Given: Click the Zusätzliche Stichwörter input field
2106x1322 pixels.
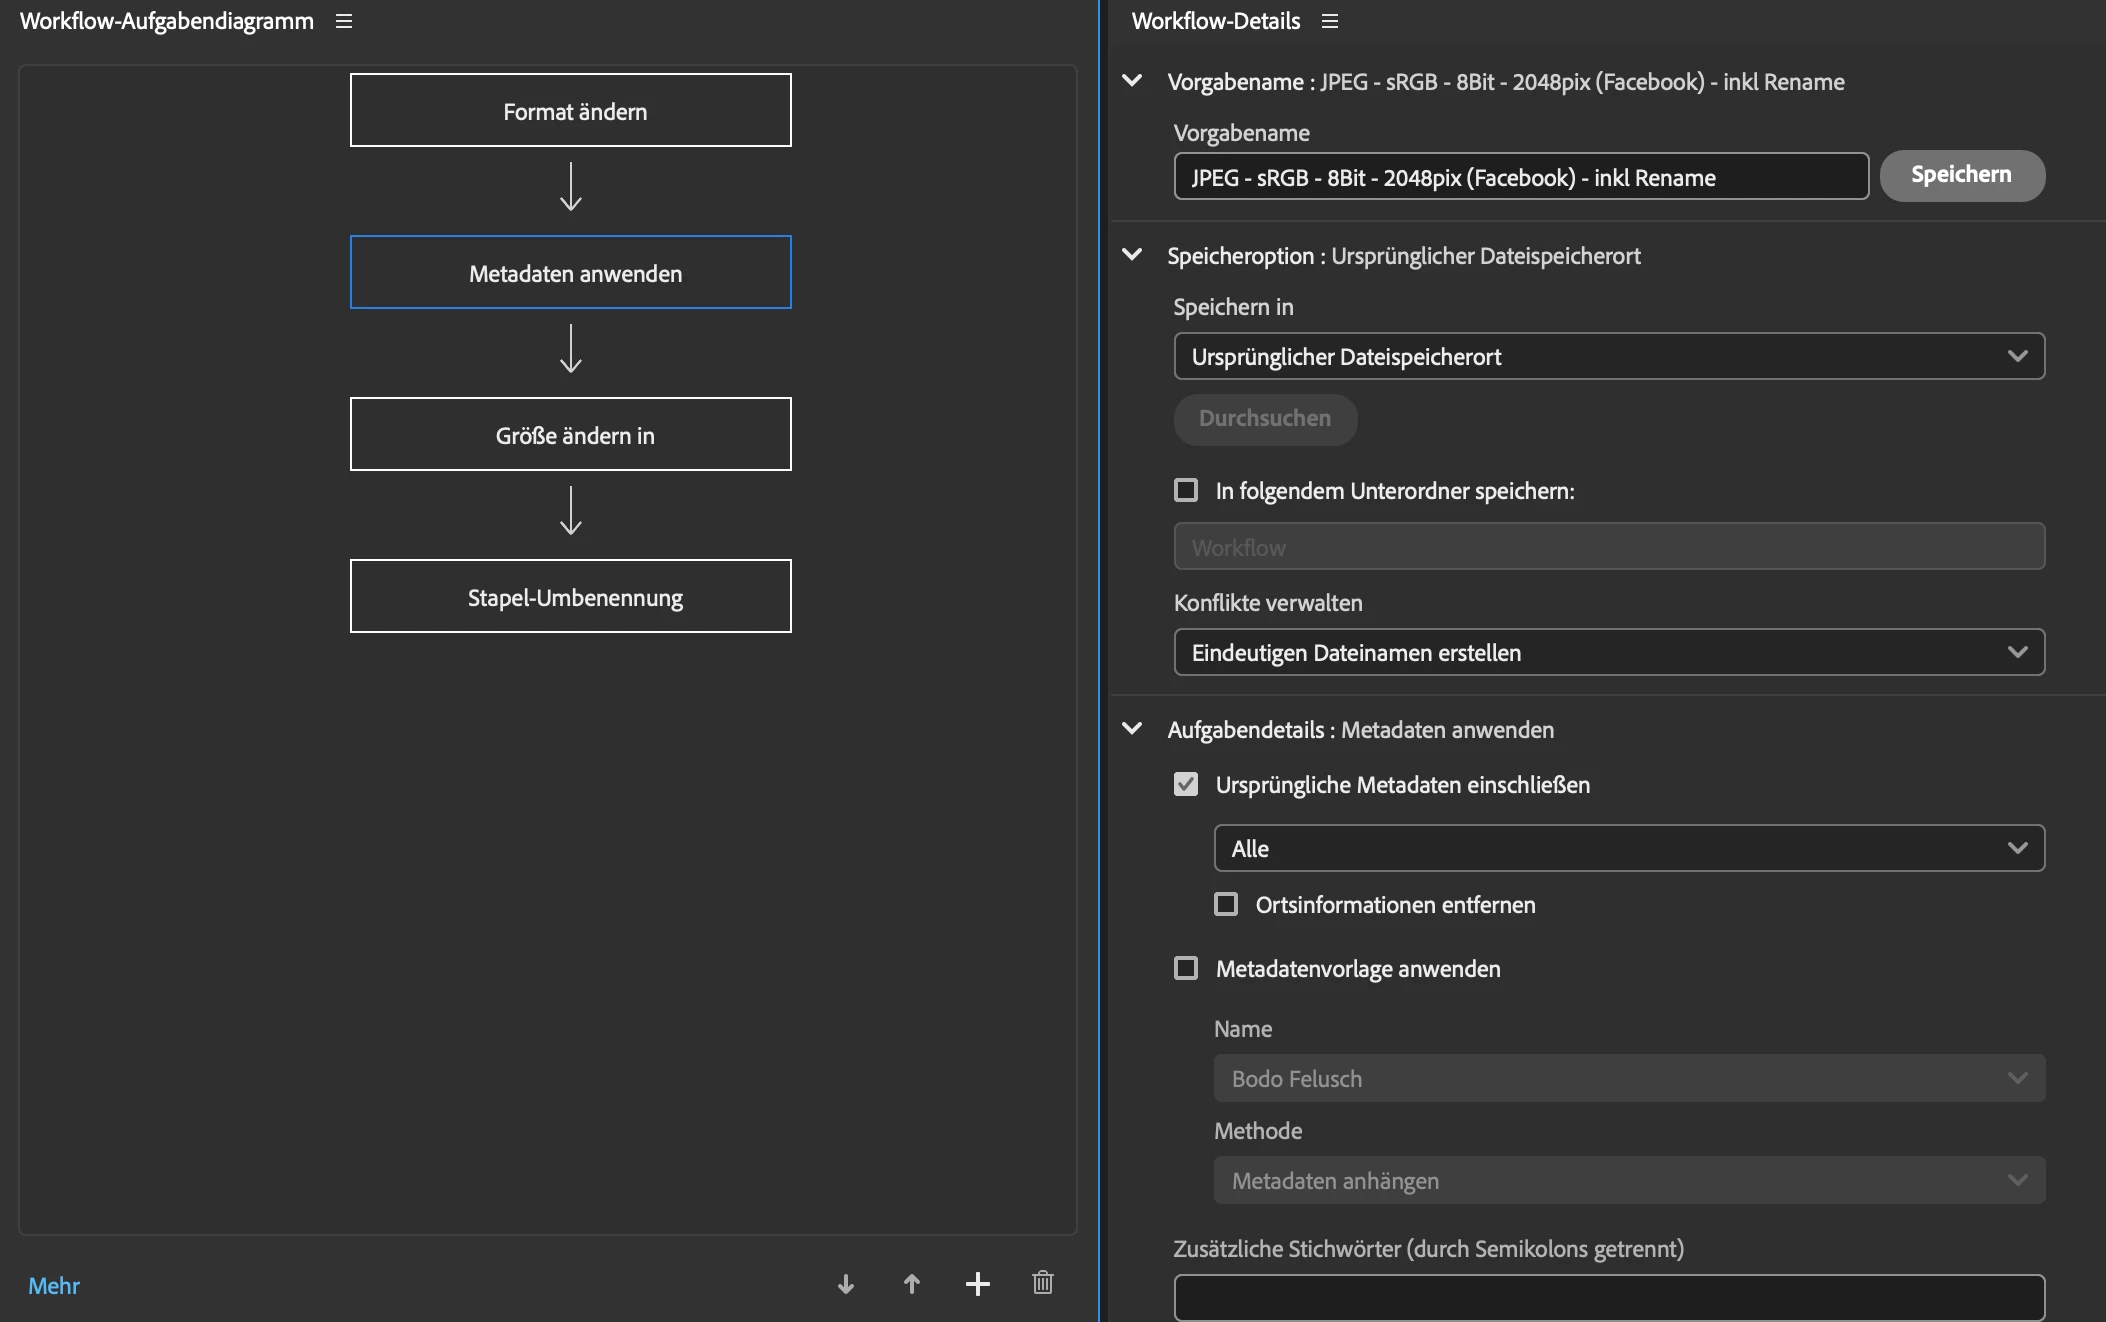Looking at the screenshot, I should point(1609,1297).
